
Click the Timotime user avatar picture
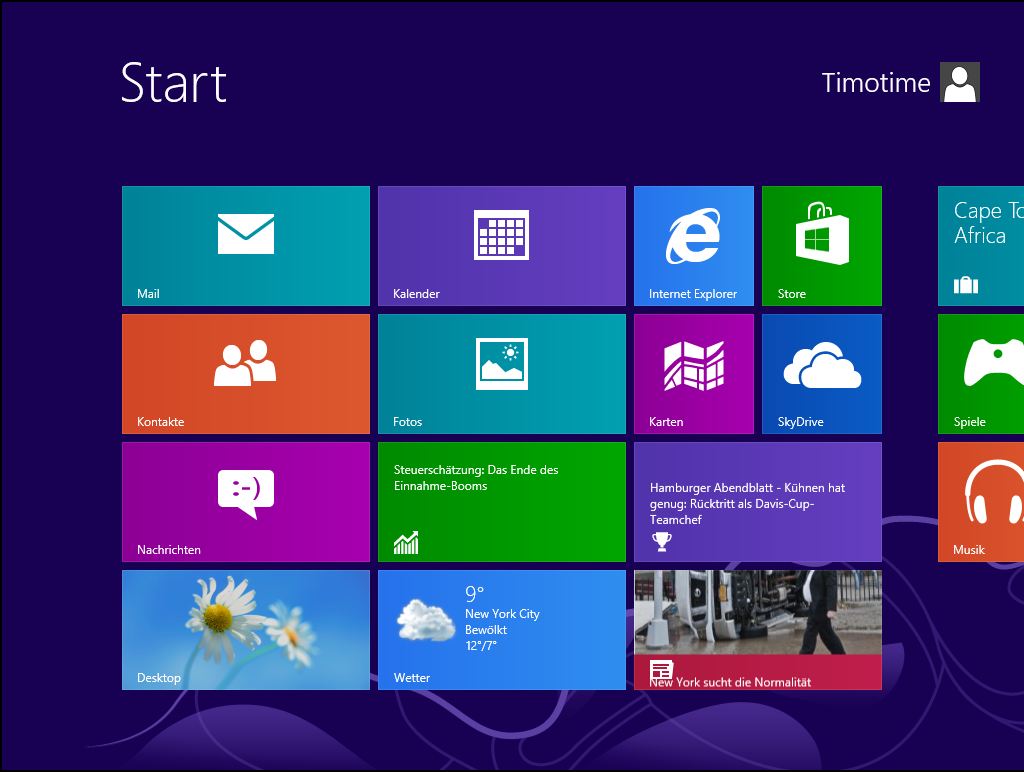[x=959, y=82]
